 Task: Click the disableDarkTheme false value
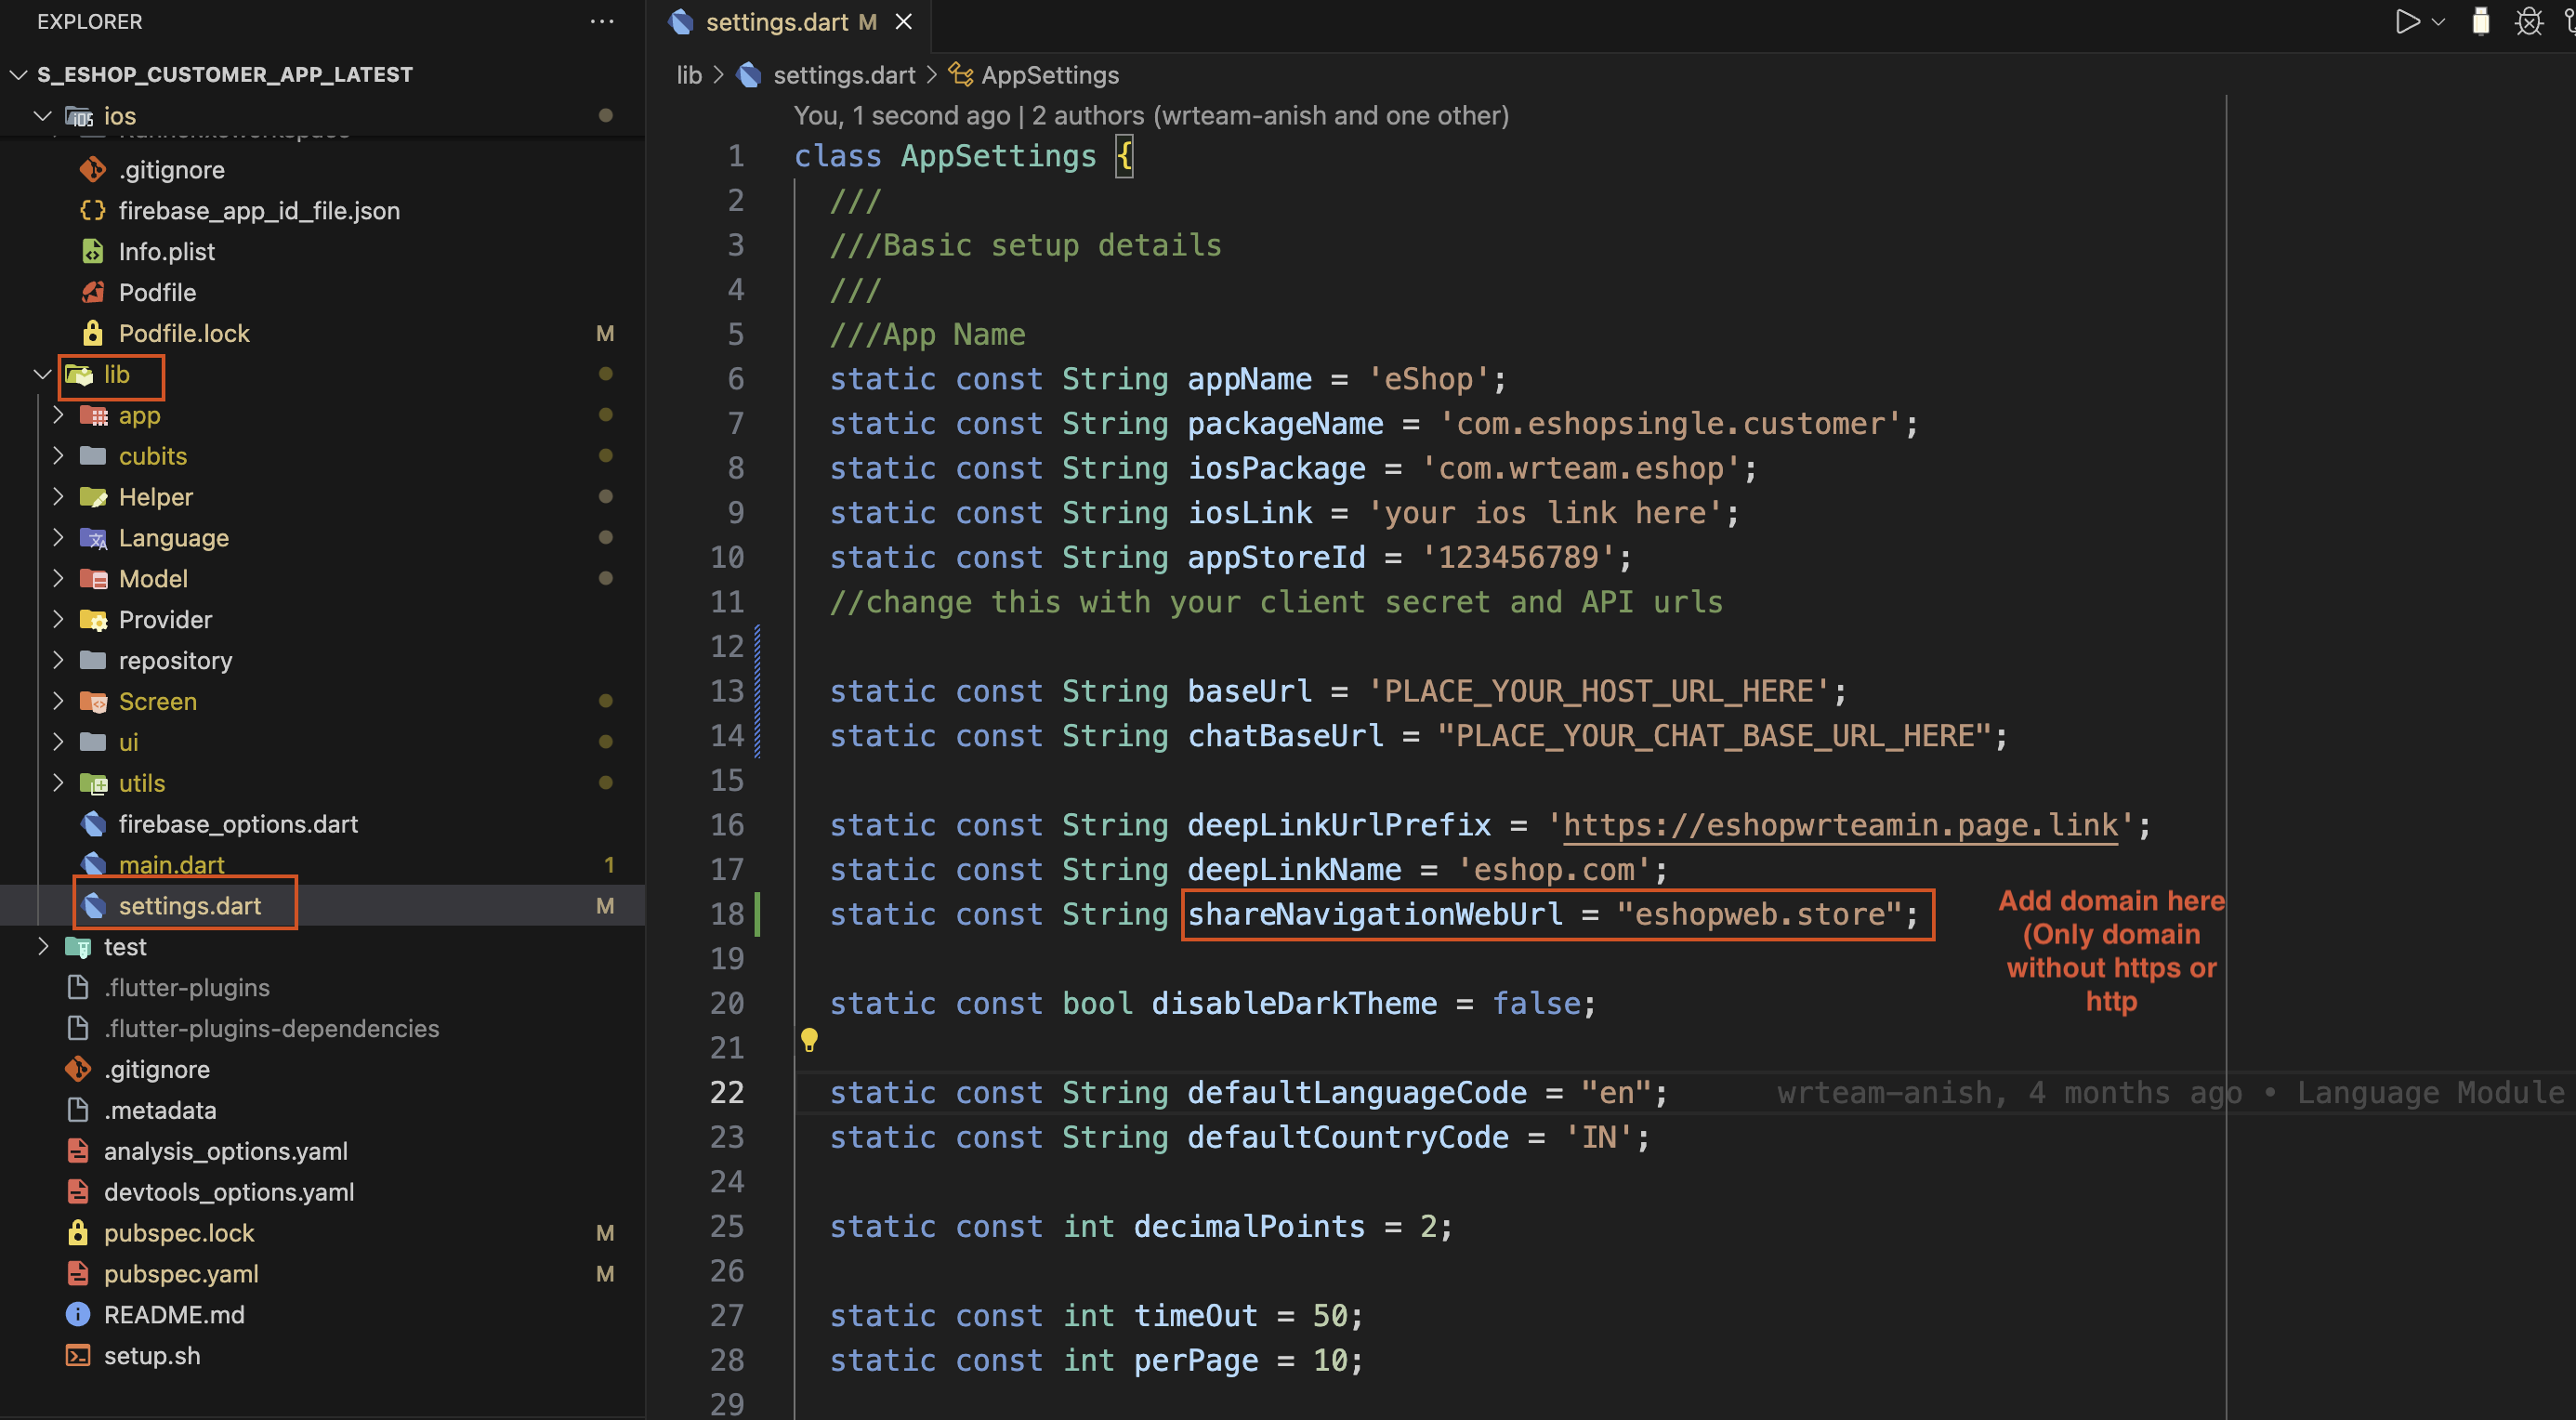click(x=1536, y=1003)
